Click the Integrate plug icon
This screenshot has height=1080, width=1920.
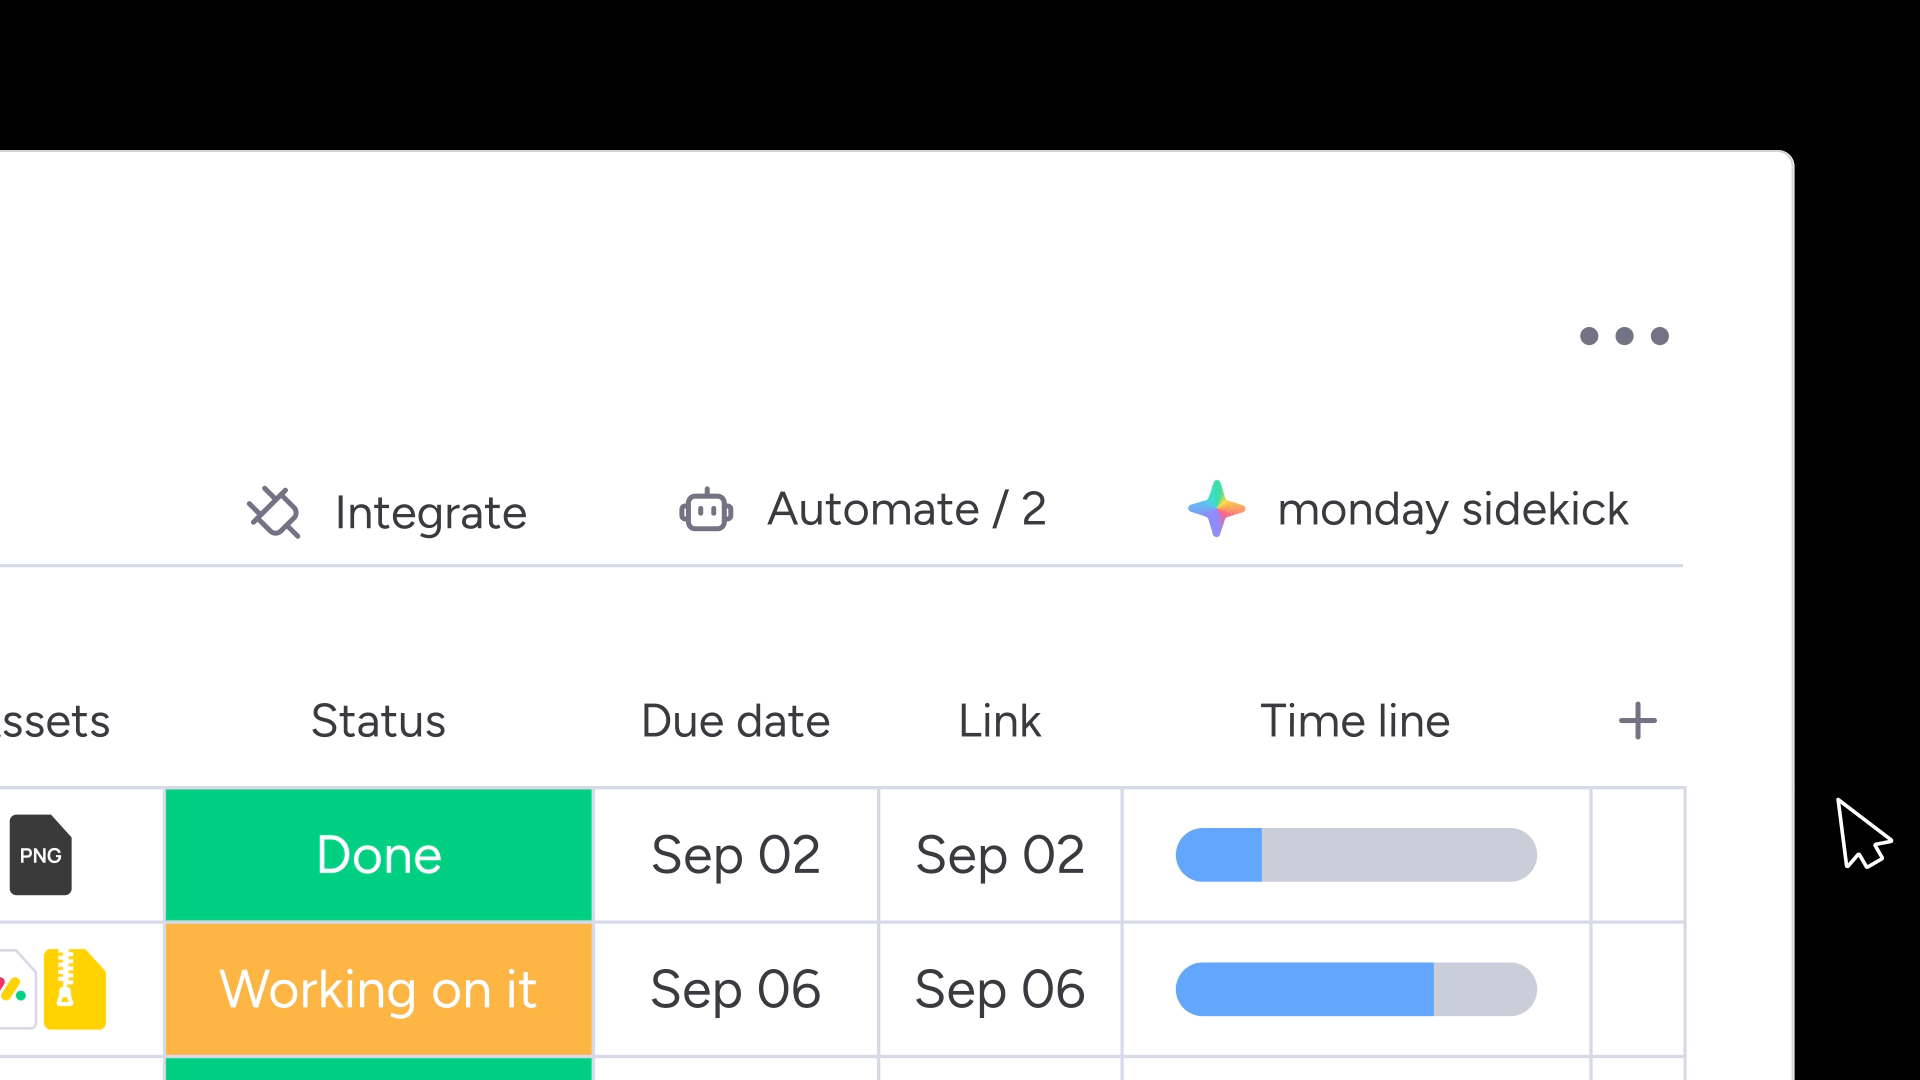(274, 512)
